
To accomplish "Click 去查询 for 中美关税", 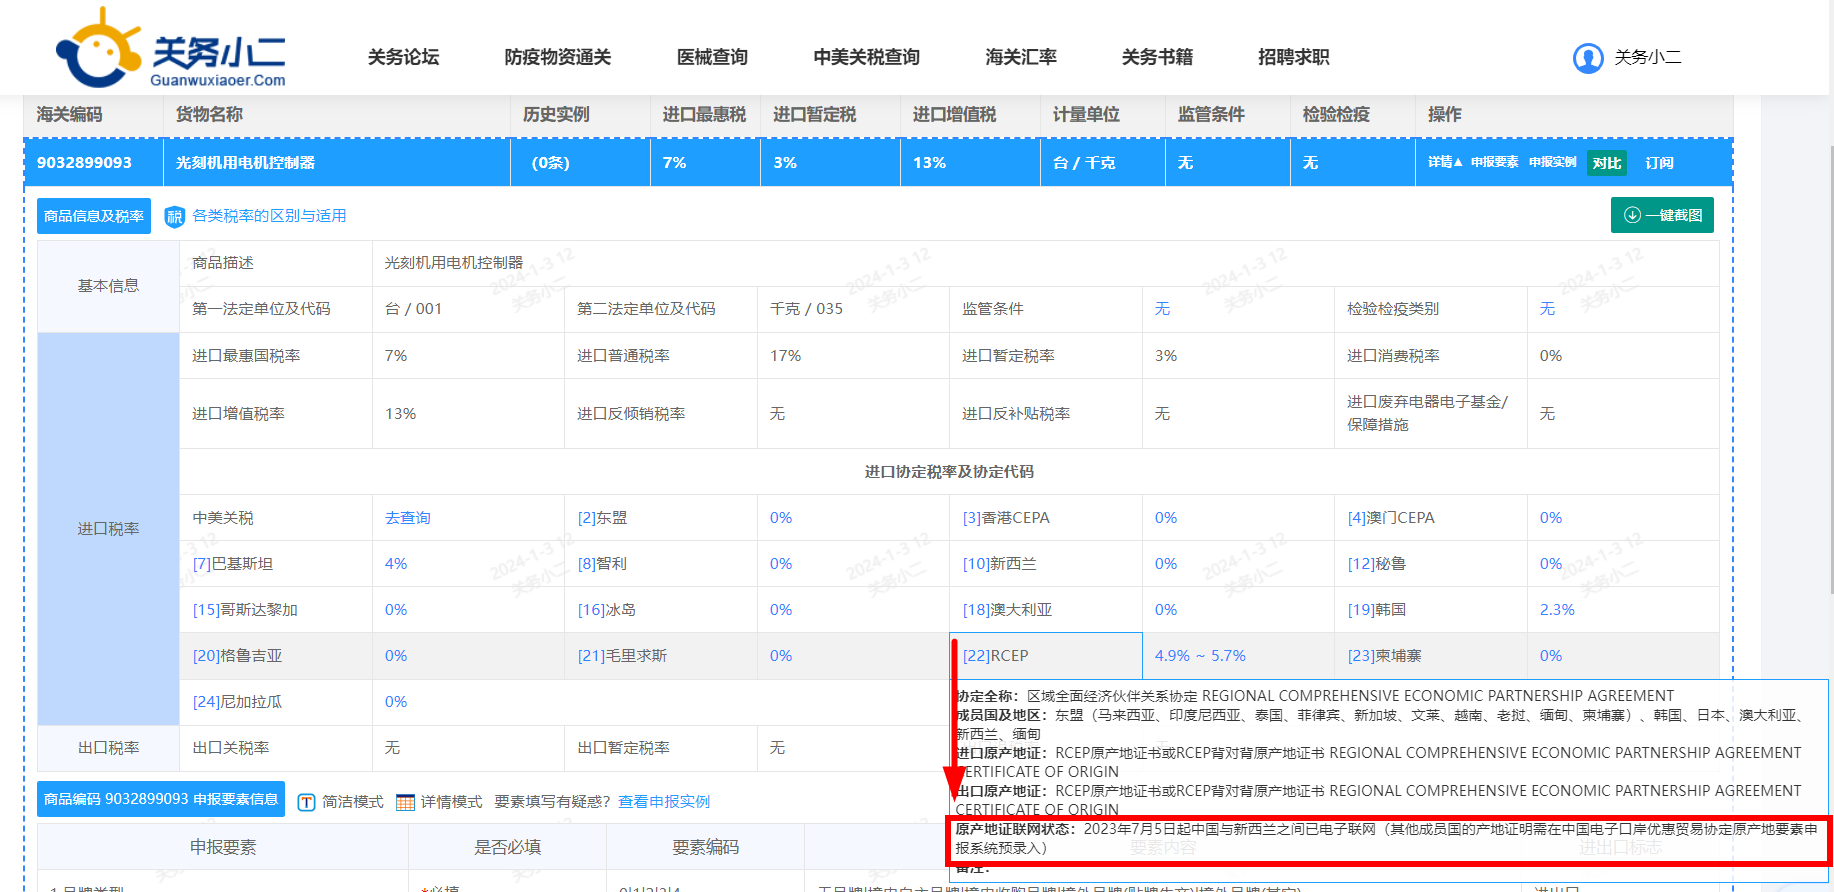I will point(408,518).
